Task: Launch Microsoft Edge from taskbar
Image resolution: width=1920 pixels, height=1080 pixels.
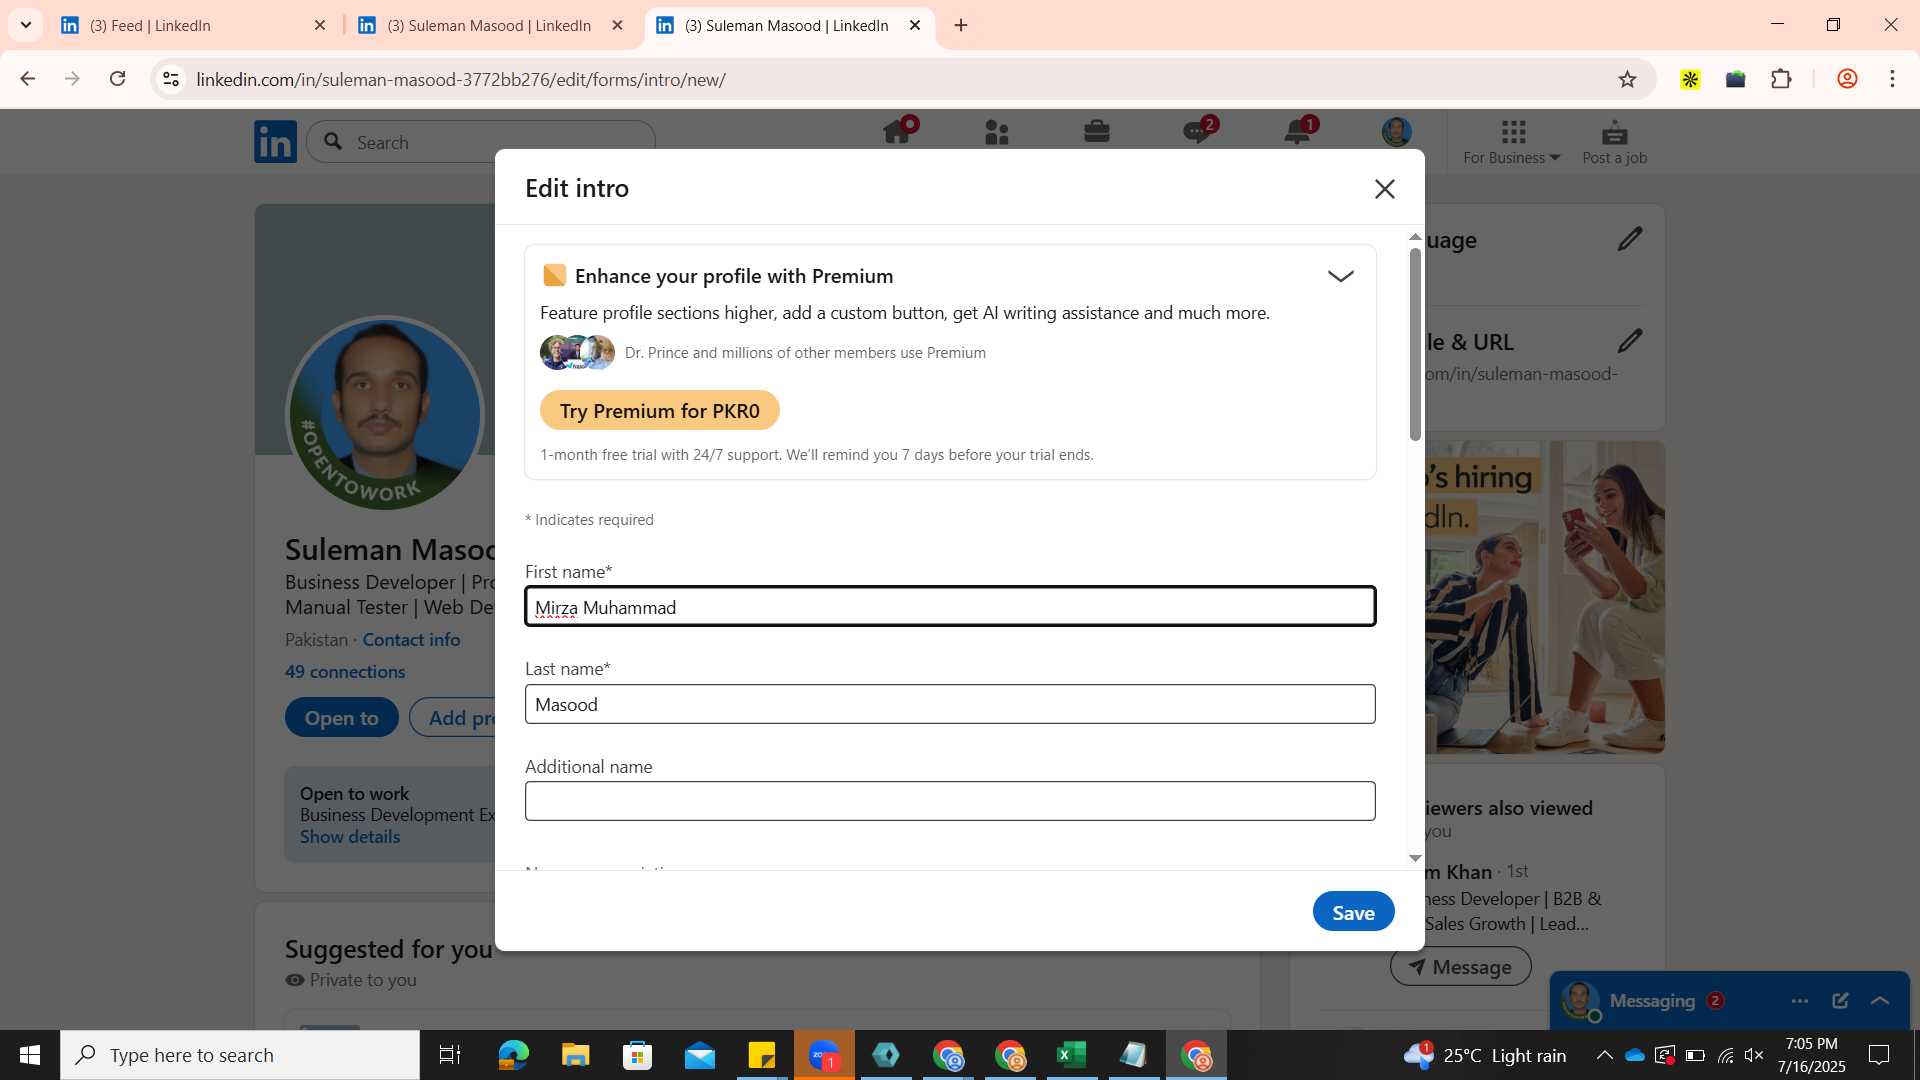Action: pyautogui.click(x=513, y=1055)
